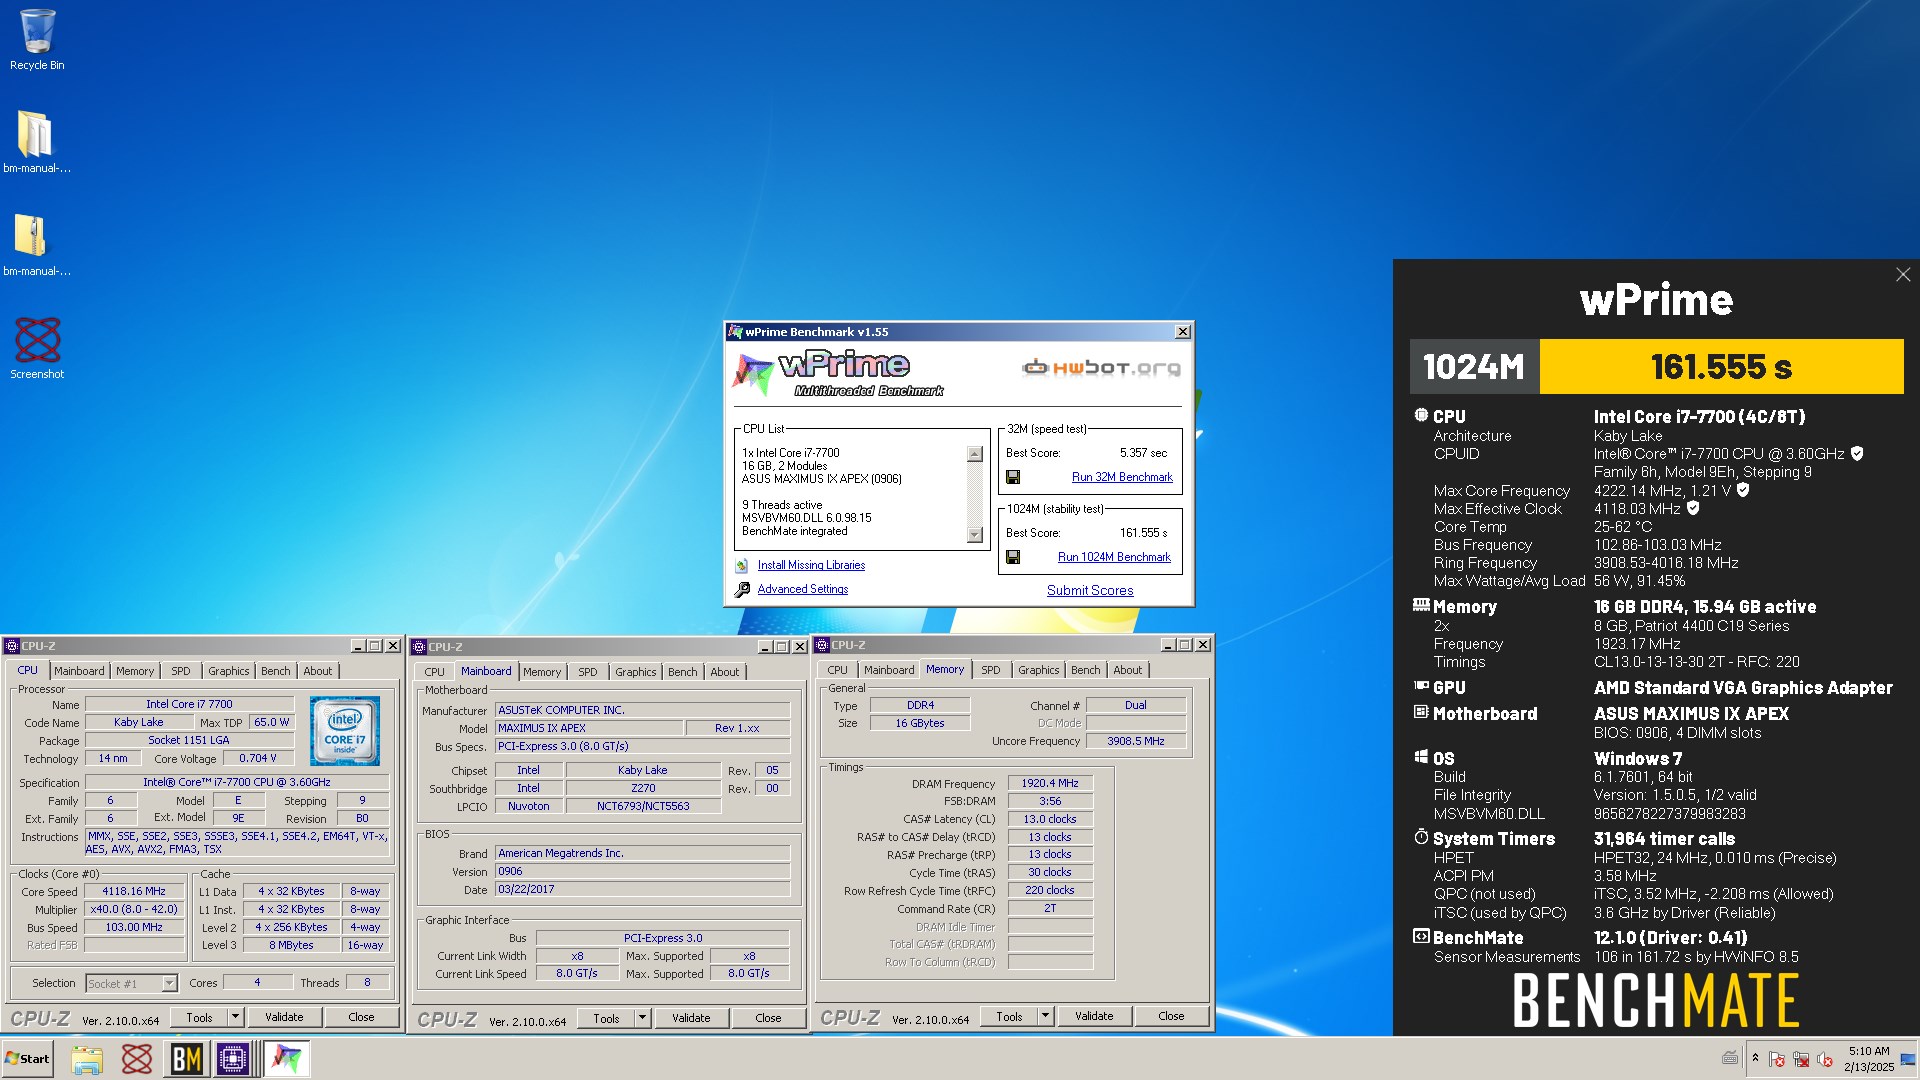Click the Max Effective Clock verified shield icon
The width and height of the screenshot is (1920, 1080).
1693,508
